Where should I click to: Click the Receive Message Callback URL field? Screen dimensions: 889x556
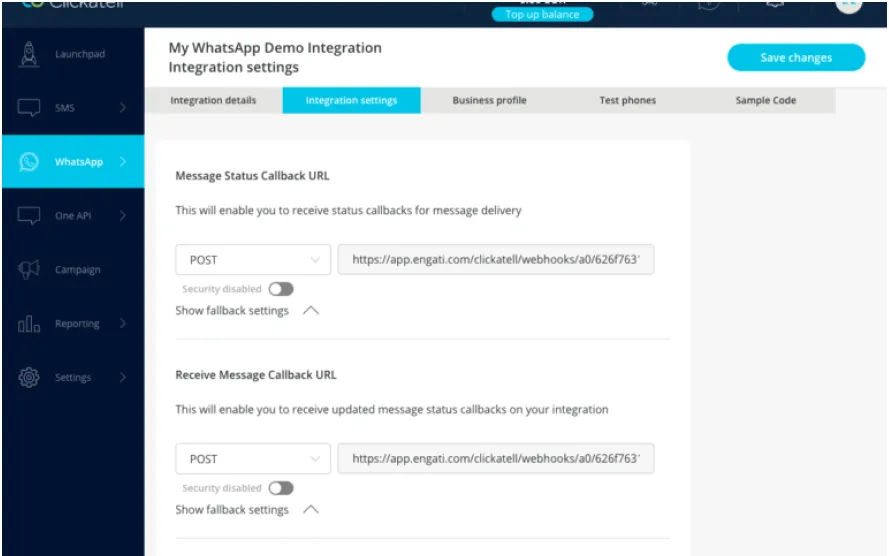(x=496, y=459)
